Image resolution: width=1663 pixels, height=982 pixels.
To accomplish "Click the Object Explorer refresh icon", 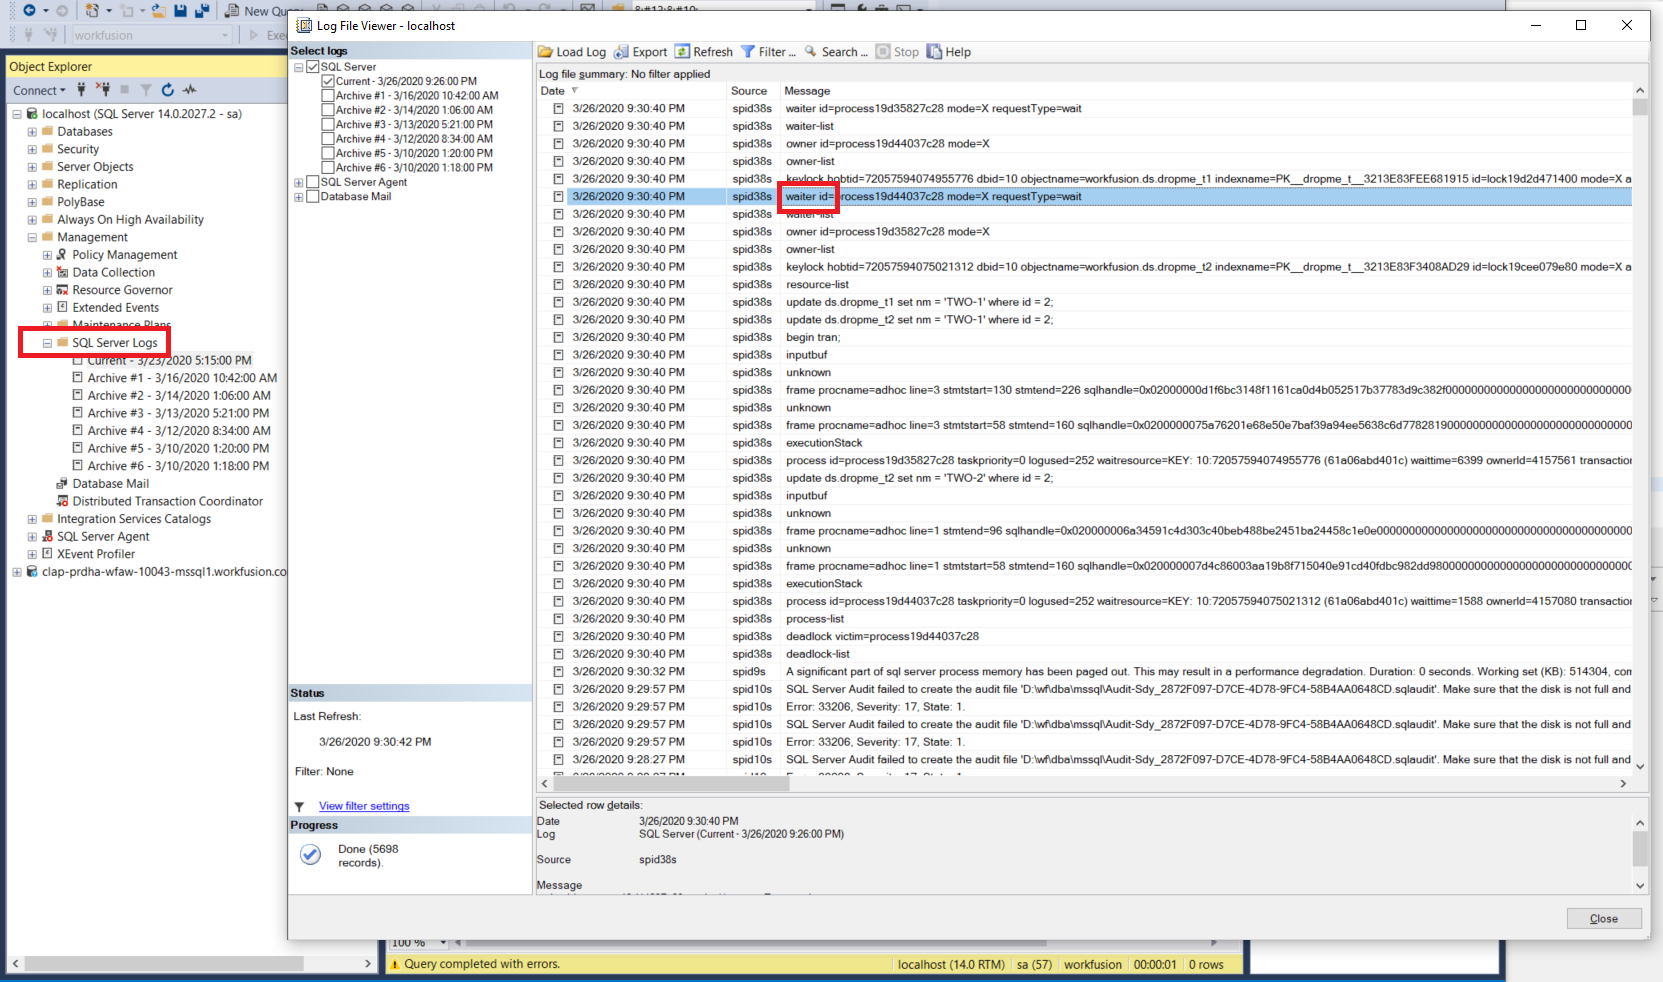I will pos(167,90).
